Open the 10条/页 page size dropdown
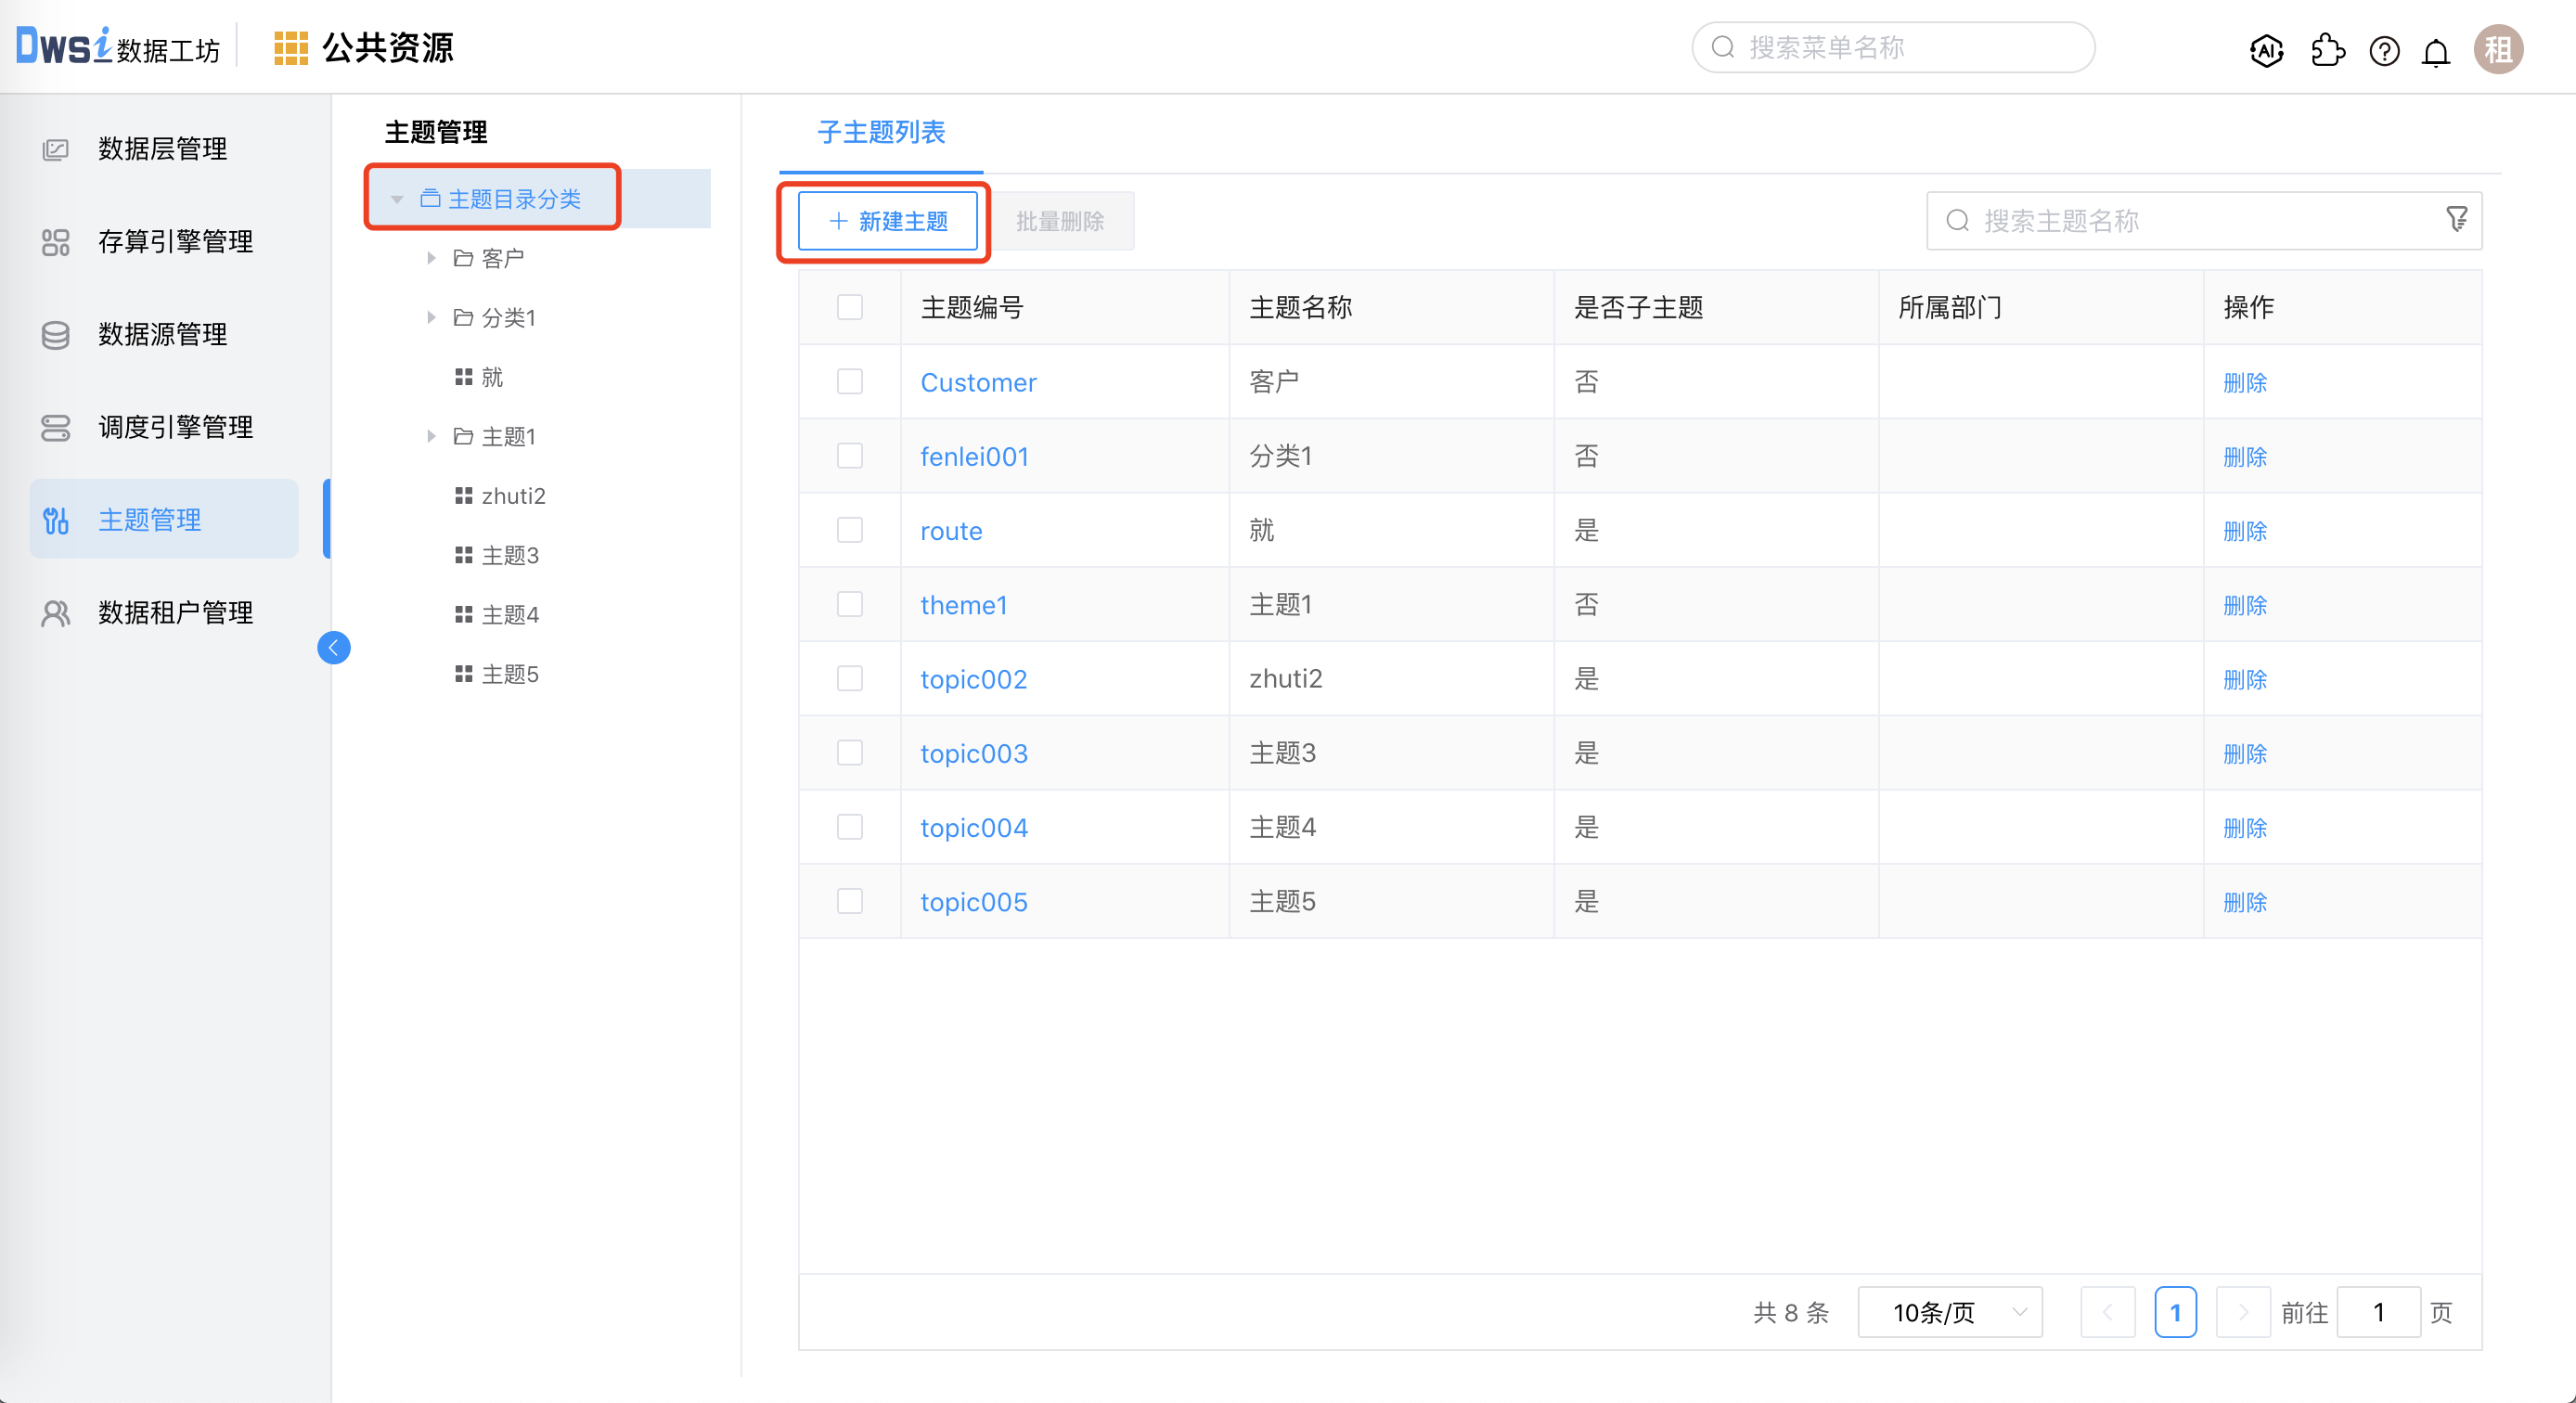The image size is (2576, 1403). 1949,1312
